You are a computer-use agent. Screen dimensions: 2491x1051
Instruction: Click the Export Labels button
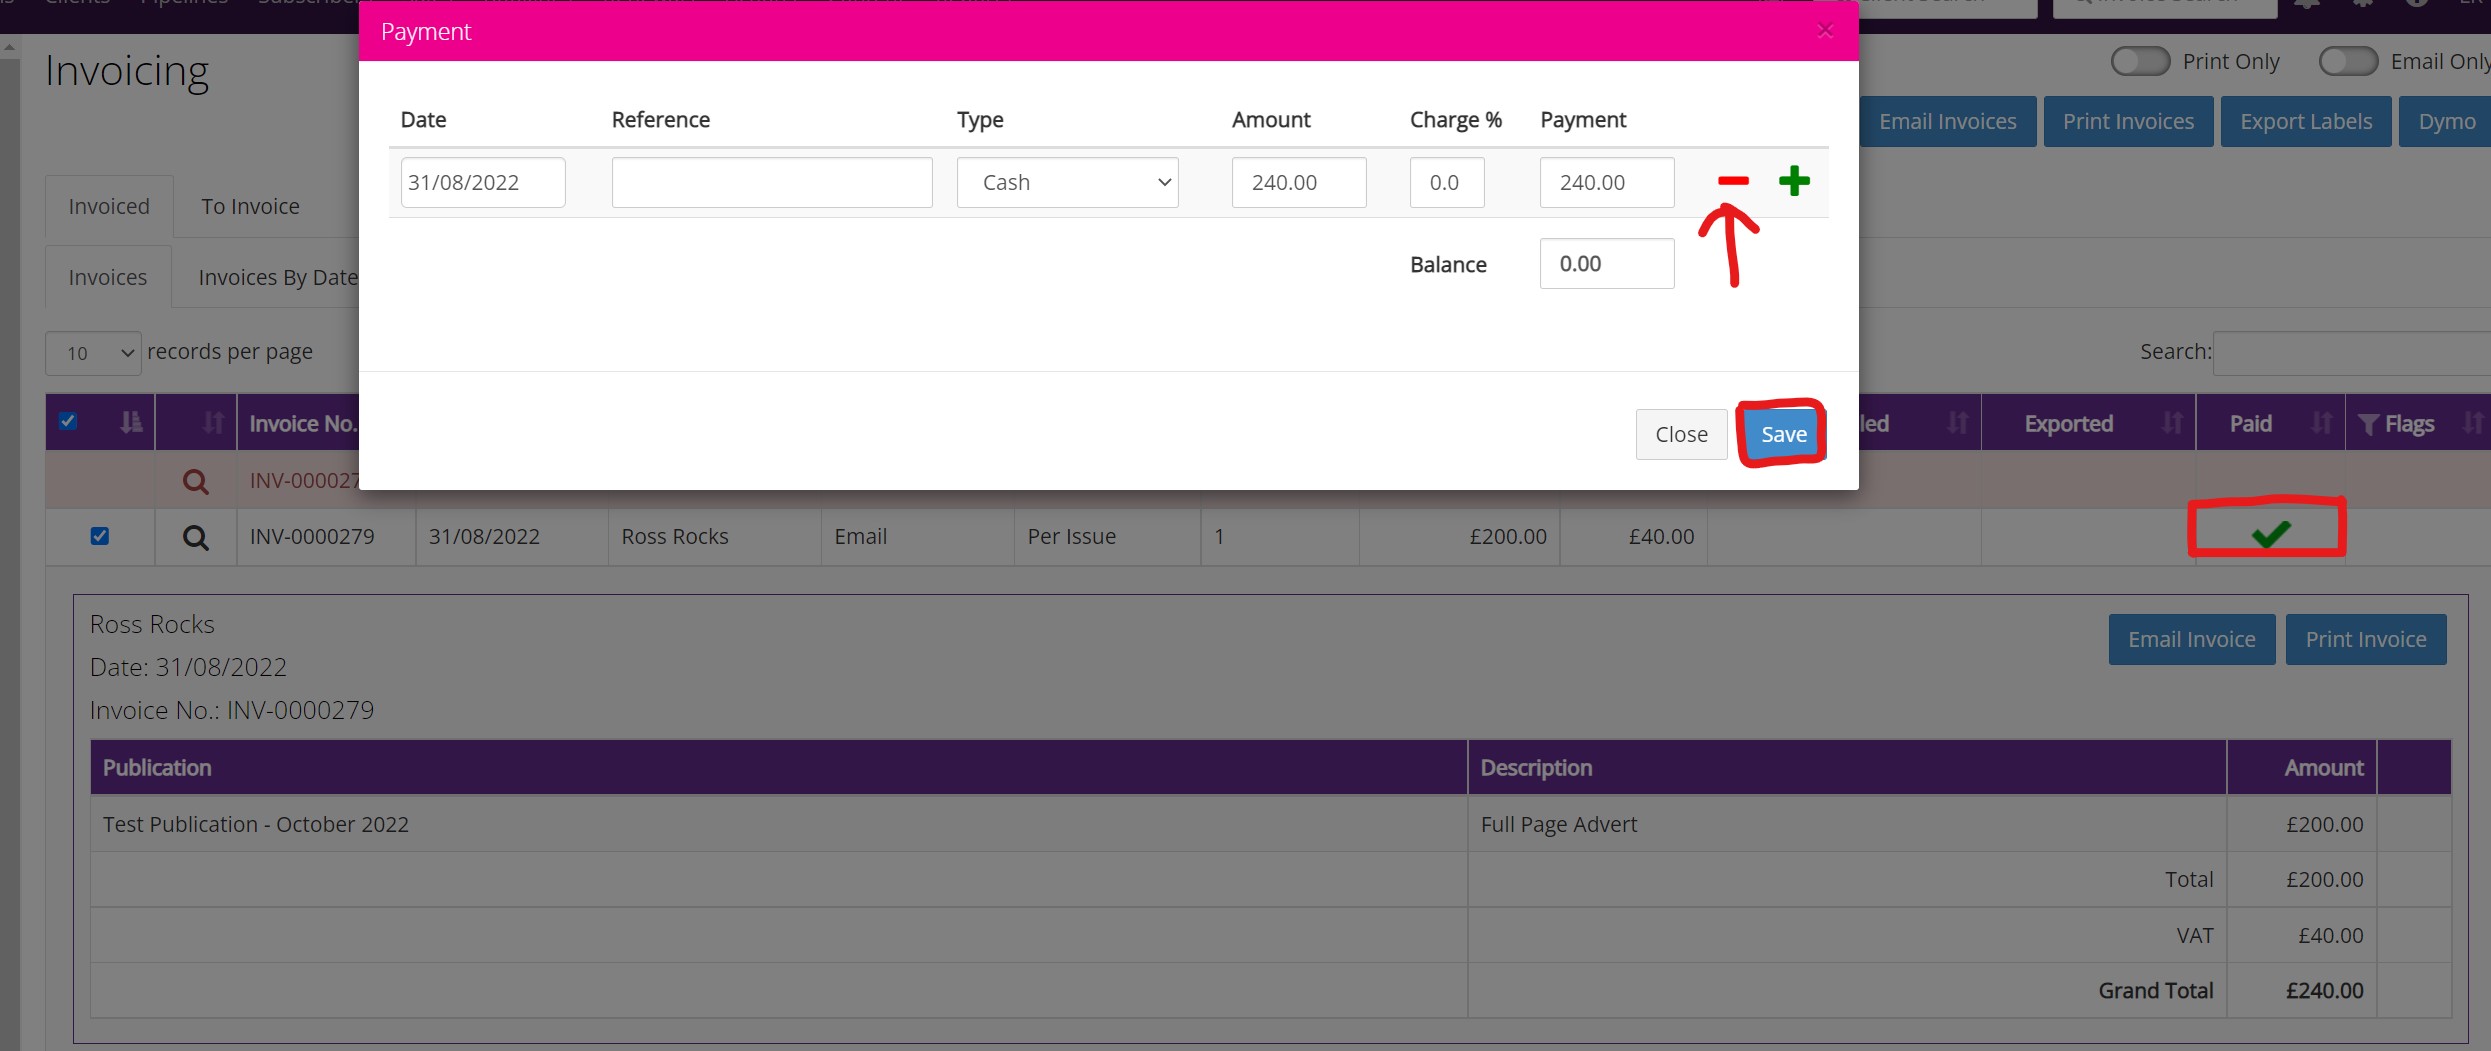coord(2306,121)
